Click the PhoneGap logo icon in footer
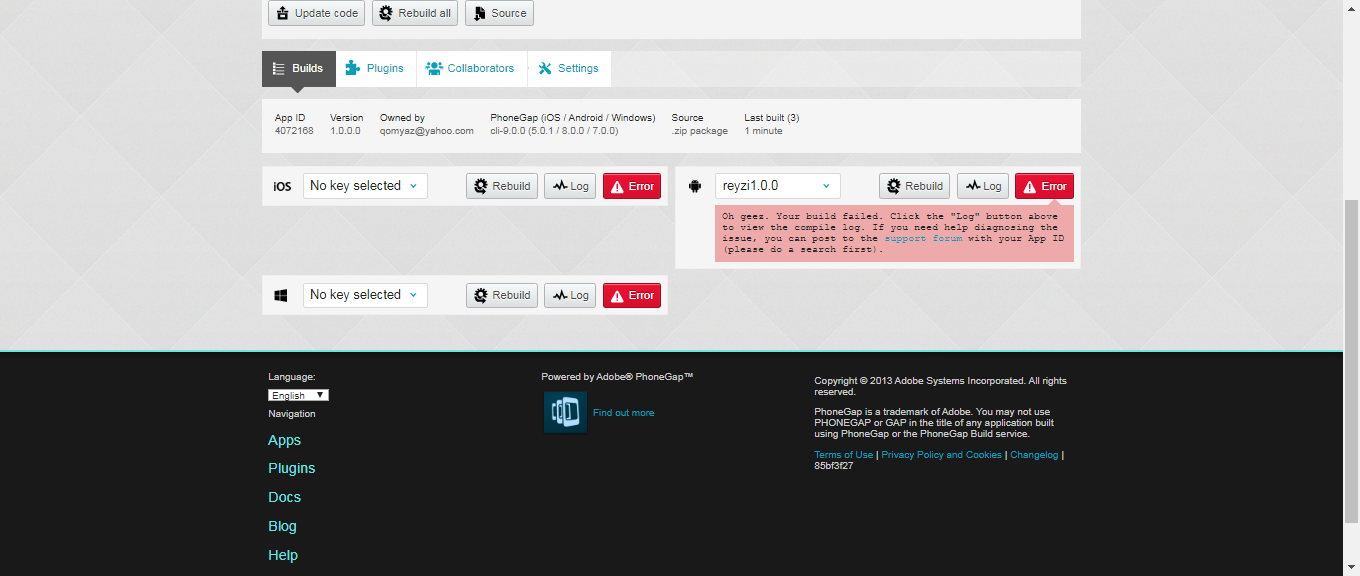1360x576 pixels. tap(565, 412)
